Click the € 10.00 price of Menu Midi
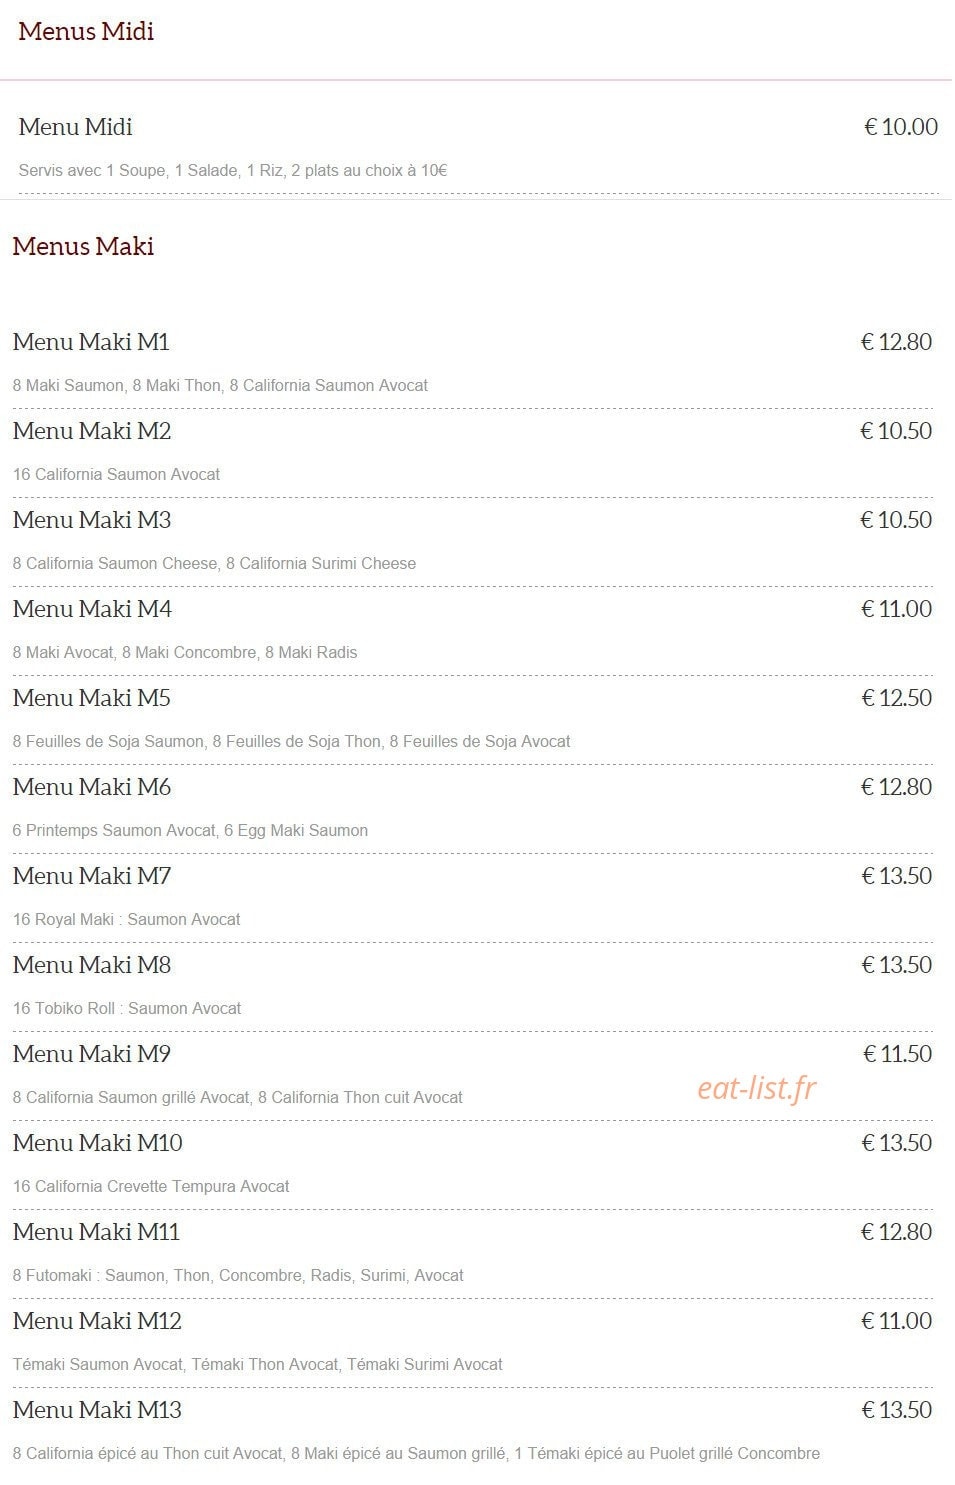 click(901, 127)
